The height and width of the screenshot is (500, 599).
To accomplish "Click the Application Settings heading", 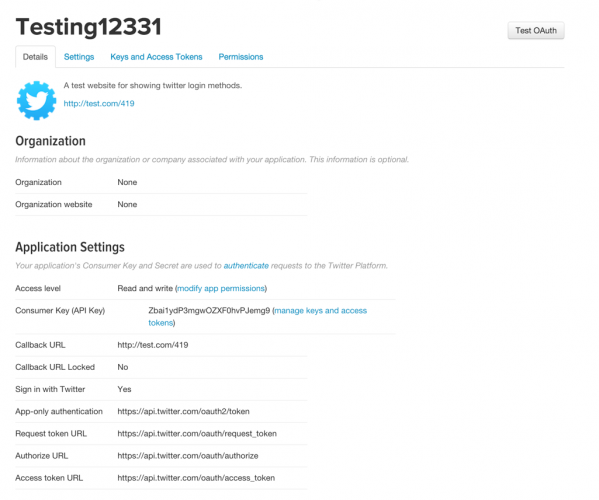I will [70, 248].
